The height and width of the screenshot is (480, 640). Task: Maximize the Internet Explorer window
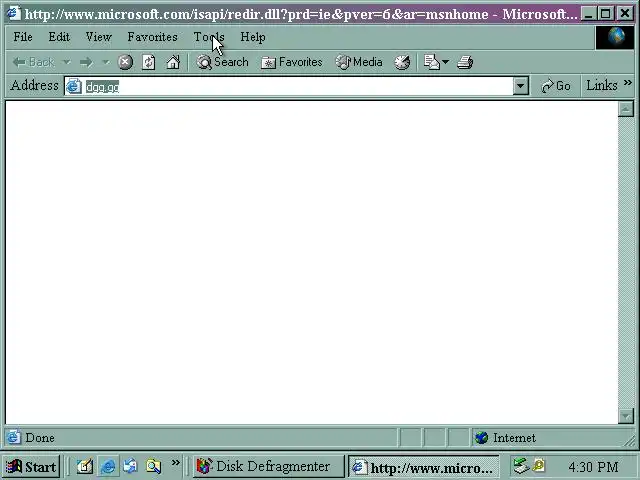(606, 14)
